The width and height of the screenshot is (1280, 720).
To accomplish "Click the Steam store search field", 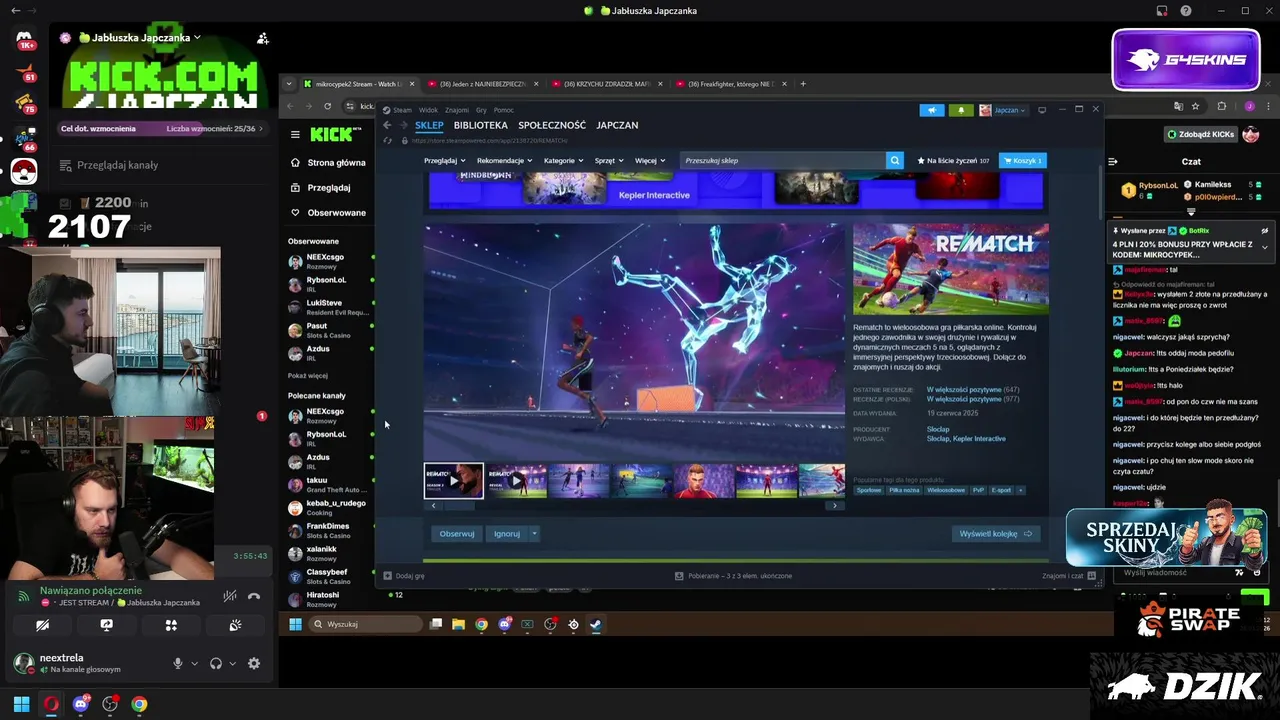I will [x=783, y=160].
